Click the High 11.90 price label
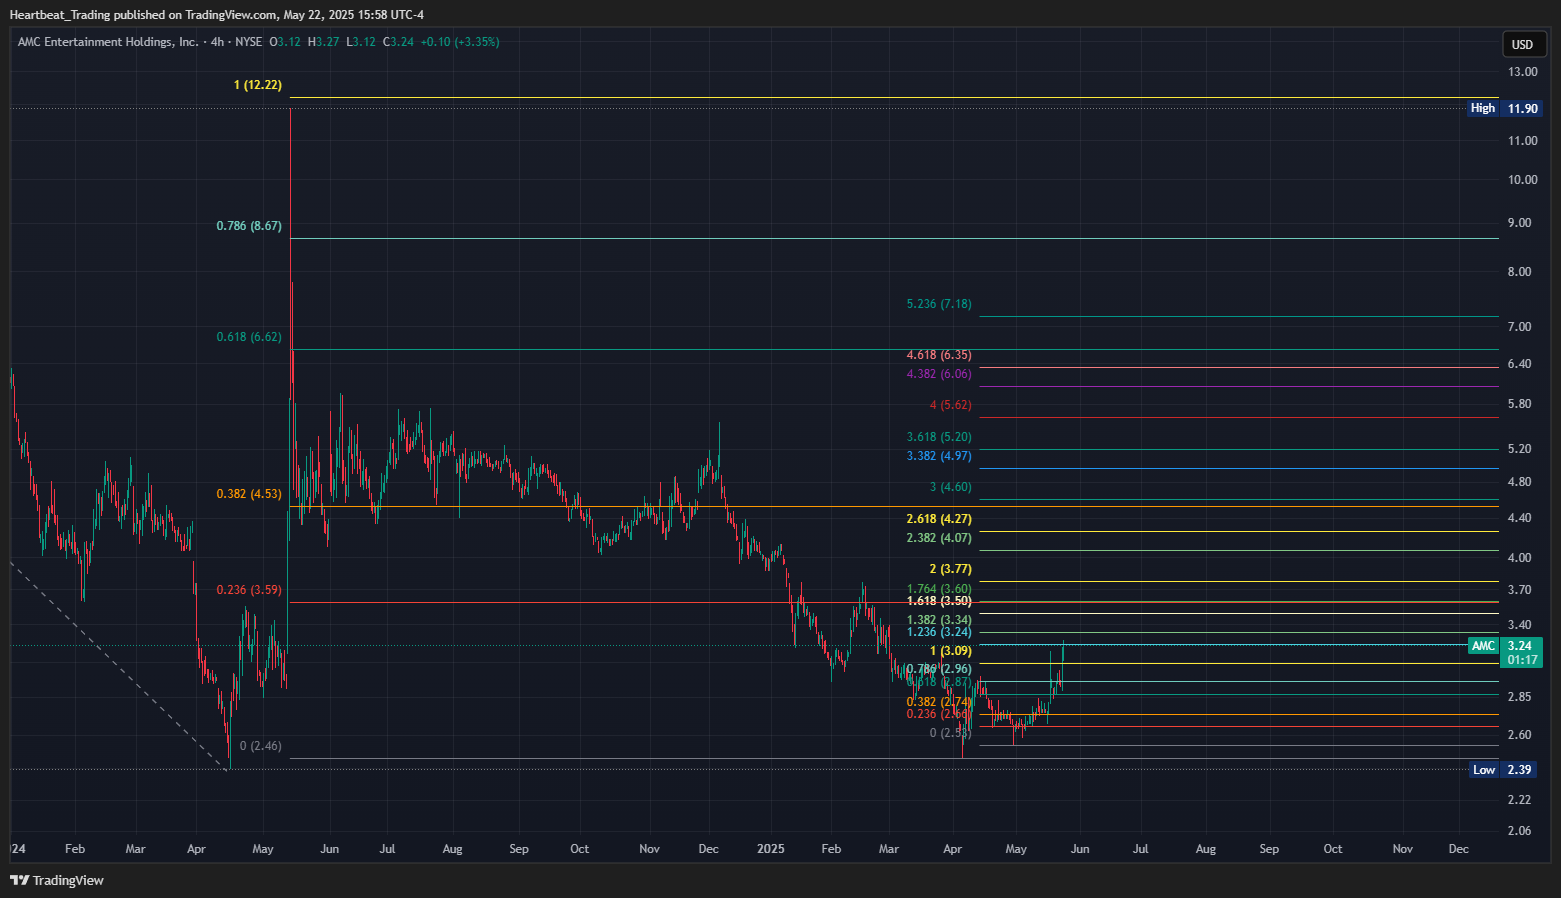Image resolution: width=1561 pixels, height=898 pixels. coord(1504,108)
